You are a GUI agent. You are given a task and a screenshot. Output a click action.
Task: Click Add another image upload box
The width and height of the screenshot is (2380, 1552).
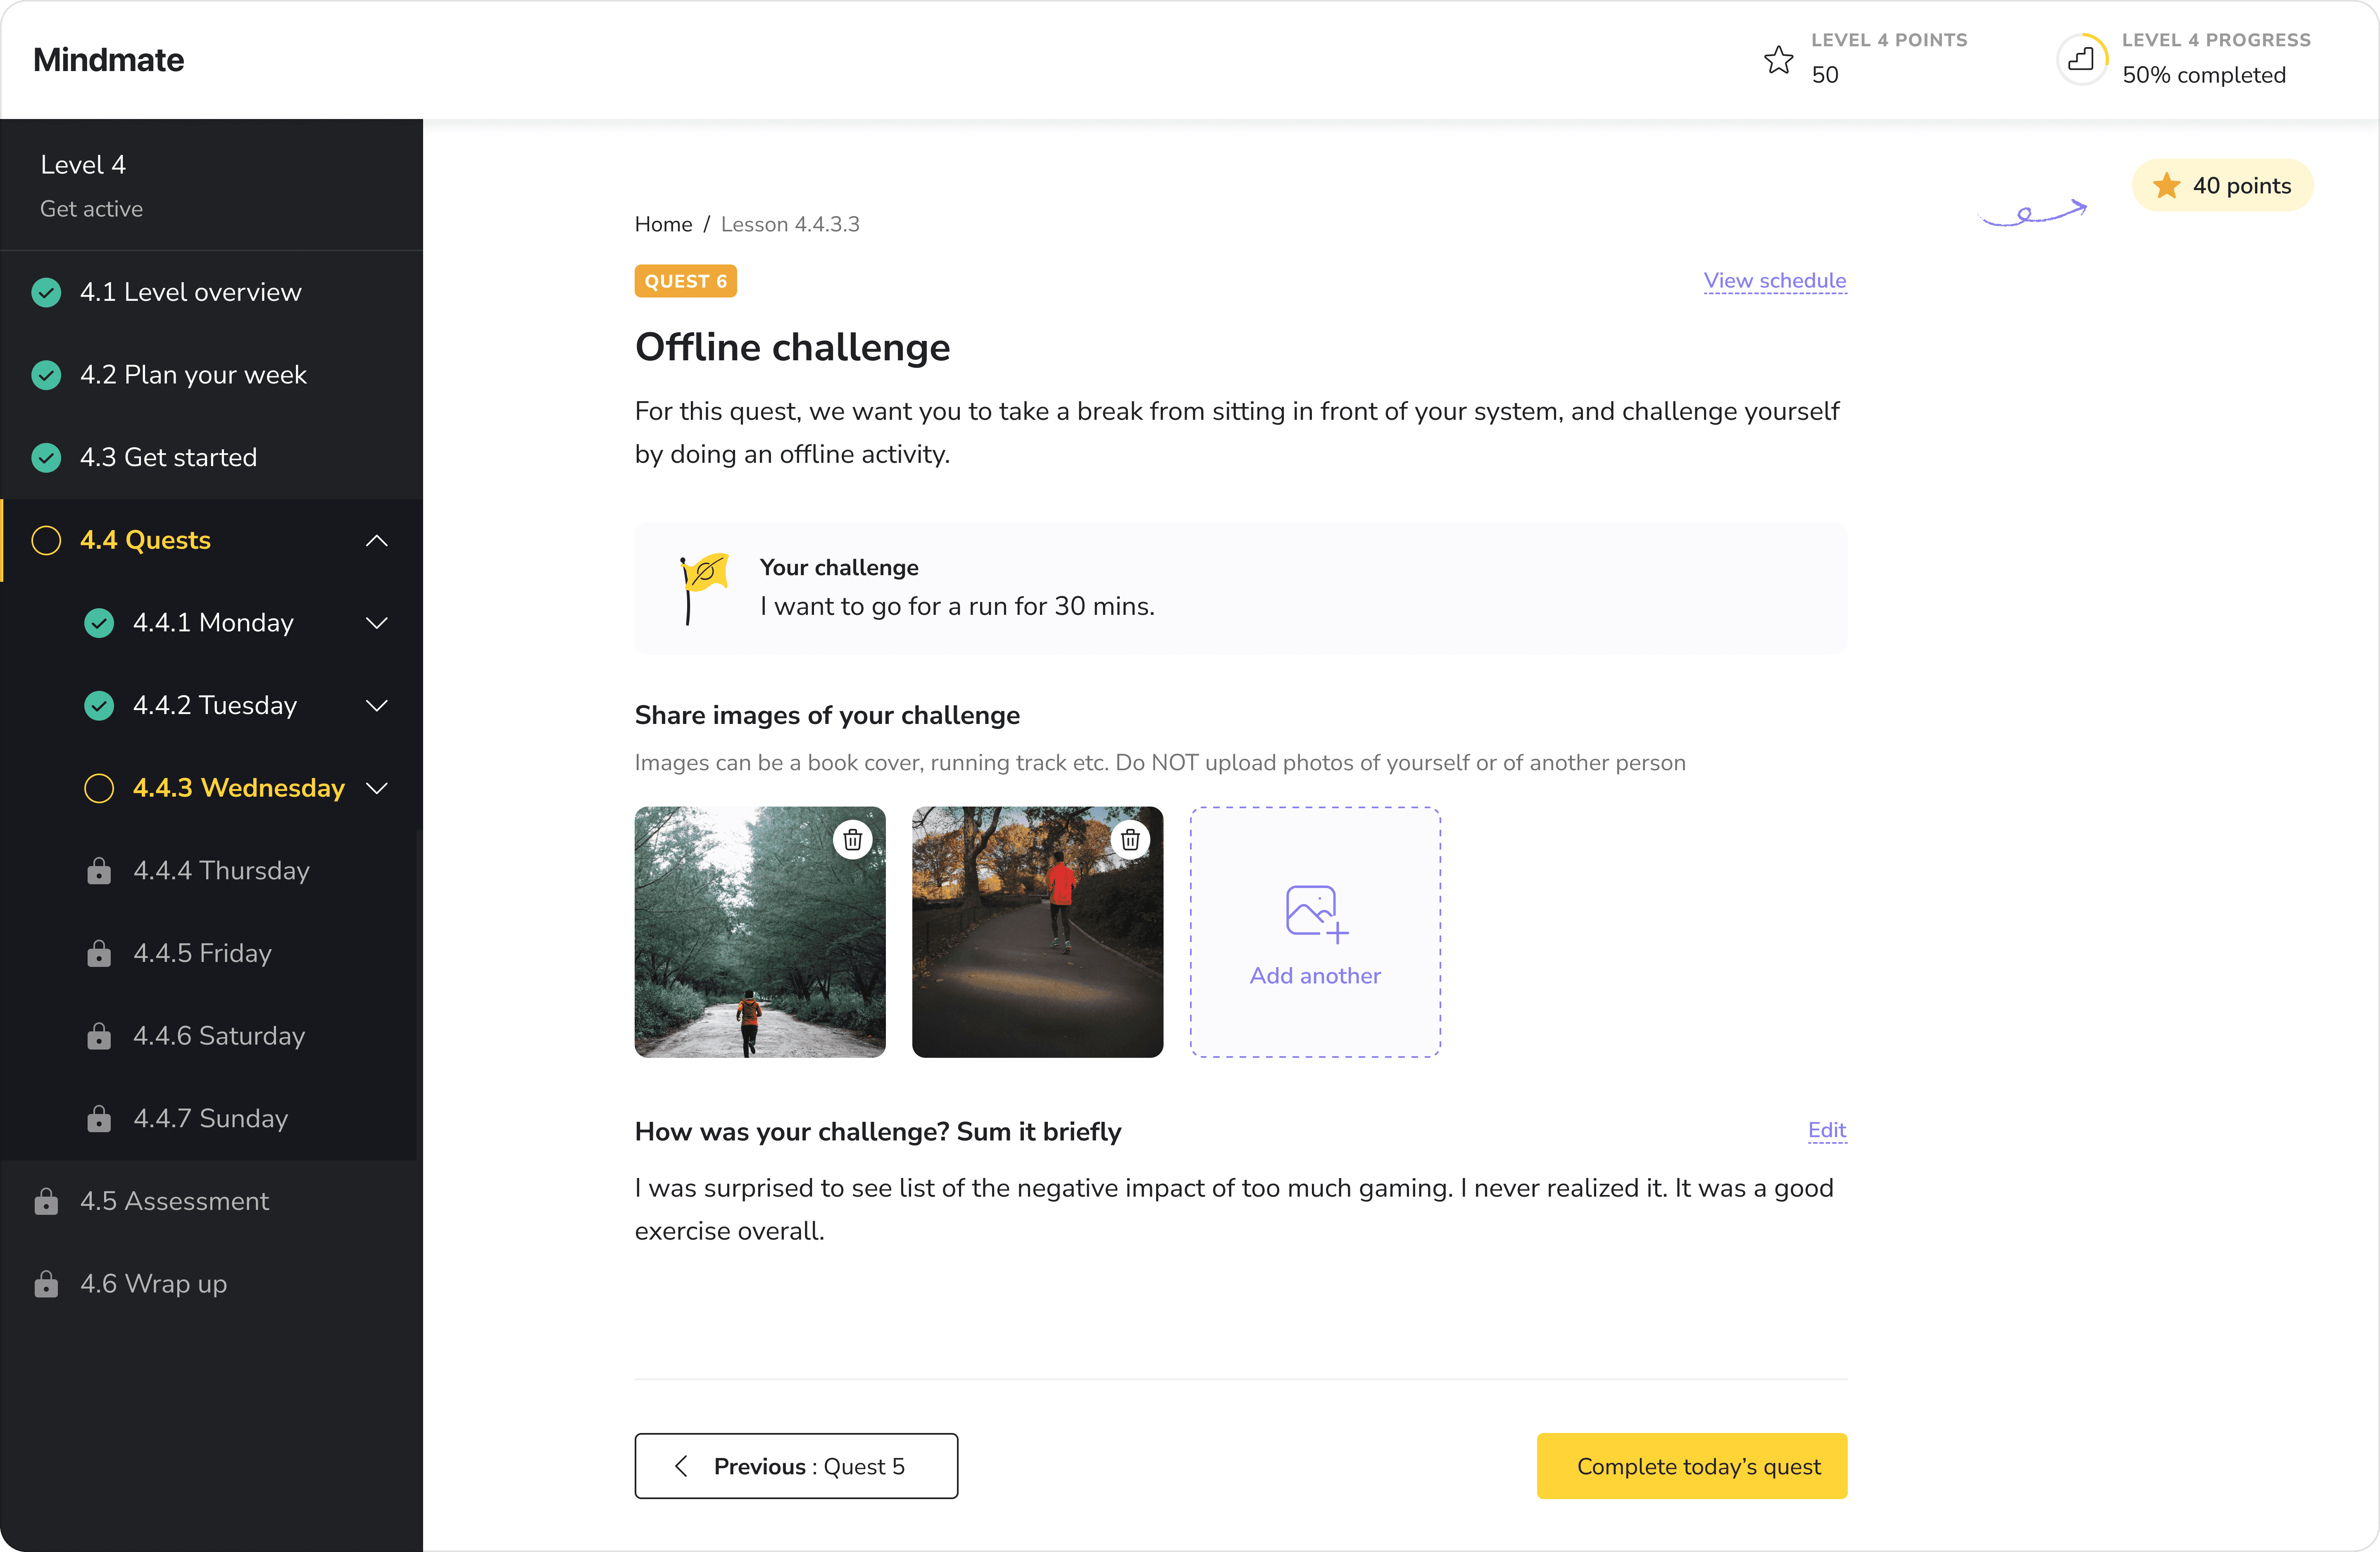pos(1315,932)
